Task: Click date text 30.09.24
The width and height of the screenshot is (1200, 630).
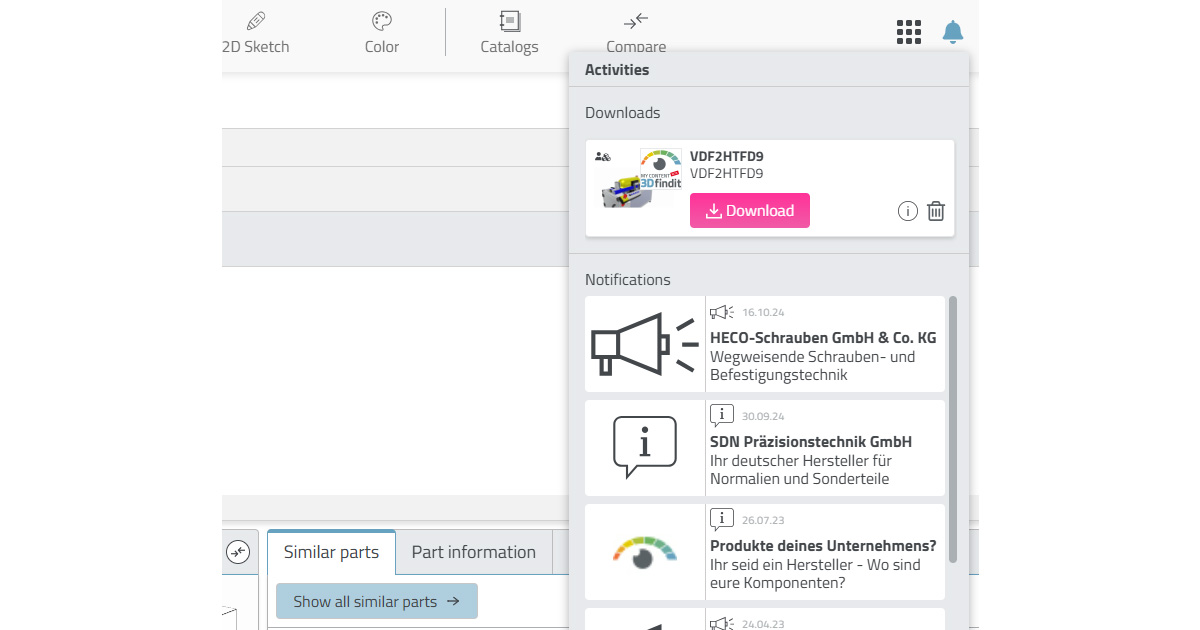Action: pos(763,417)
